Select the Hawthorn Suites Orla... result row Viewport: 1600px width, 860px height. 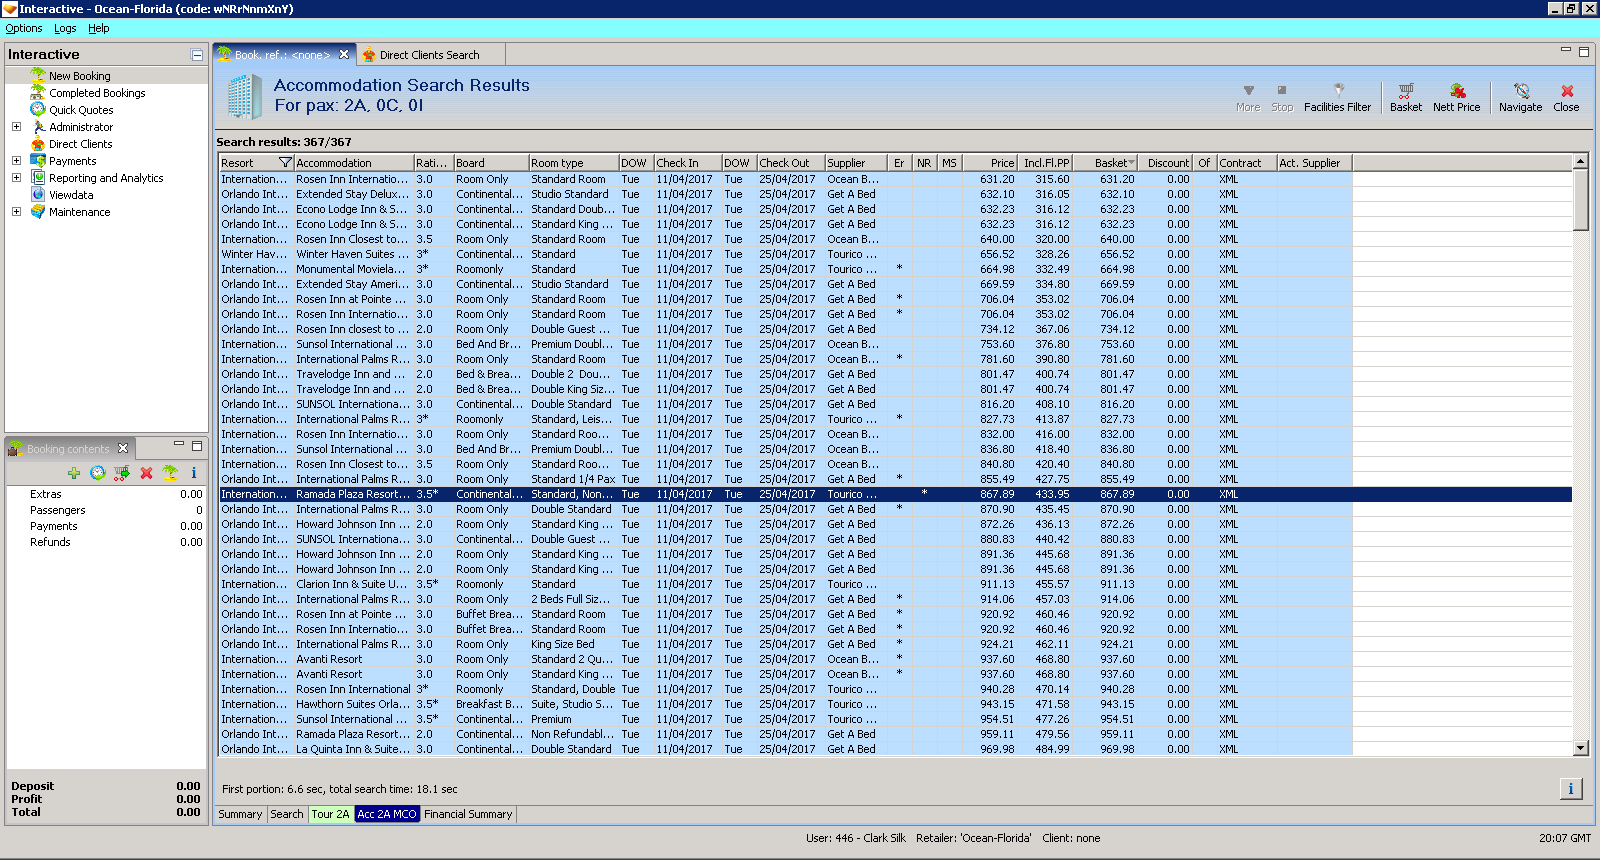[x=895, y=704]
